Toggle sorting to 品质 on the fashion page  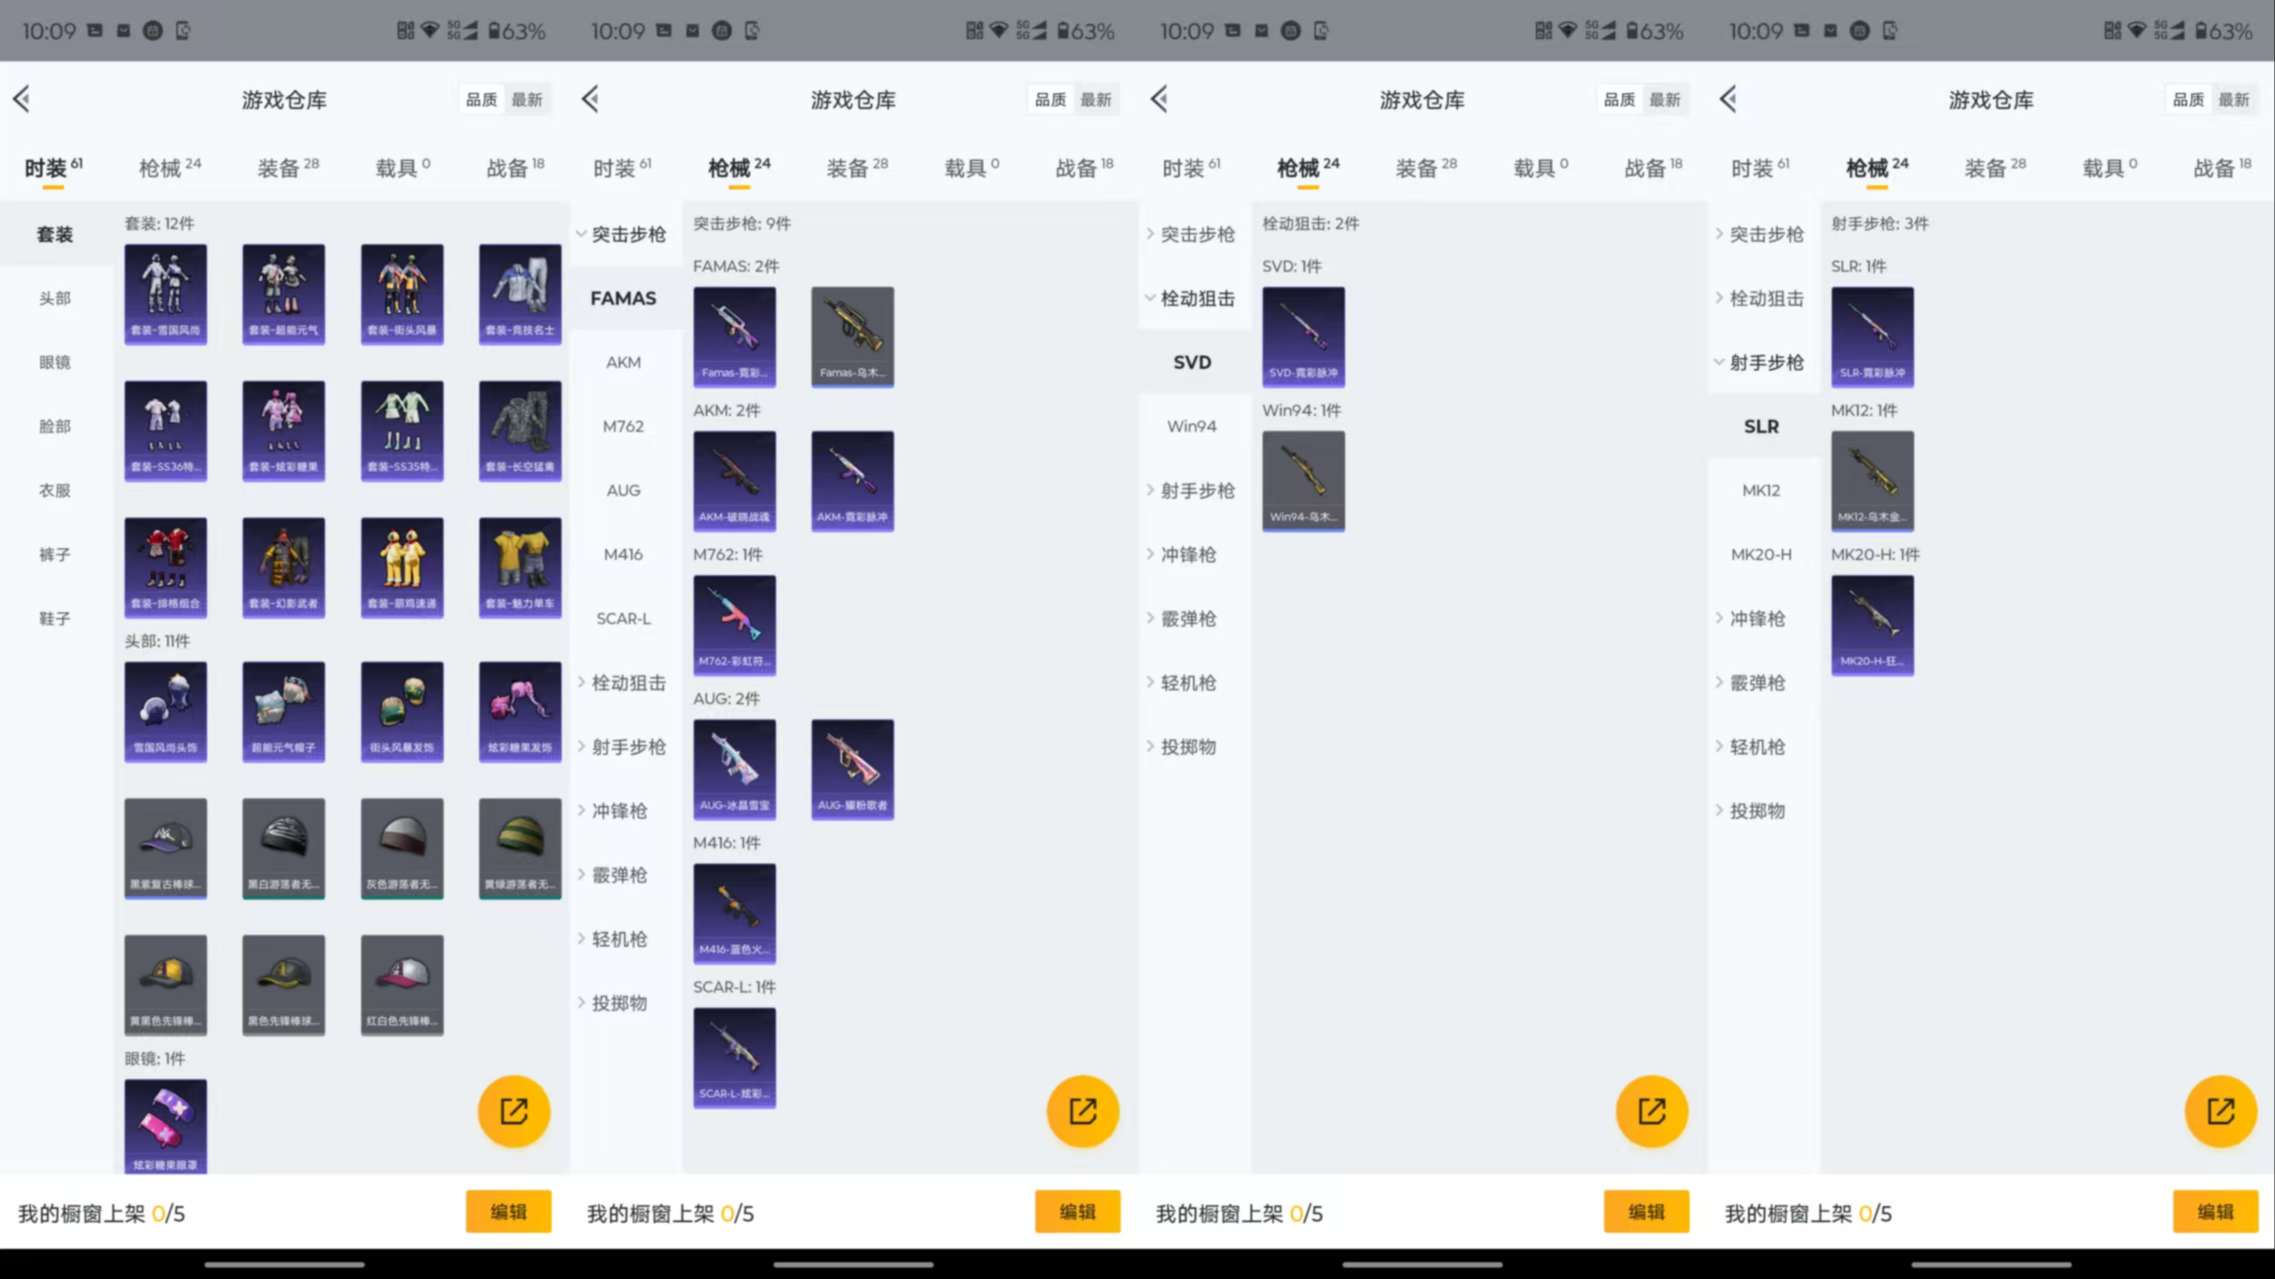tap(480, 99)
